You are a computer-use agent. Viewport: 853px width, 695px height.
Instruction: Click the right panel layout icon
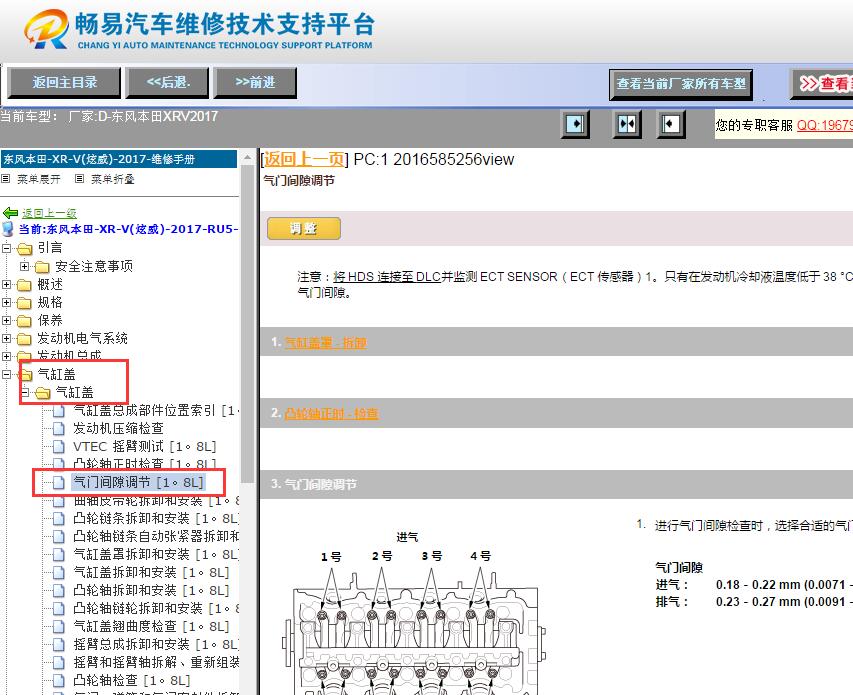point(670,124)
